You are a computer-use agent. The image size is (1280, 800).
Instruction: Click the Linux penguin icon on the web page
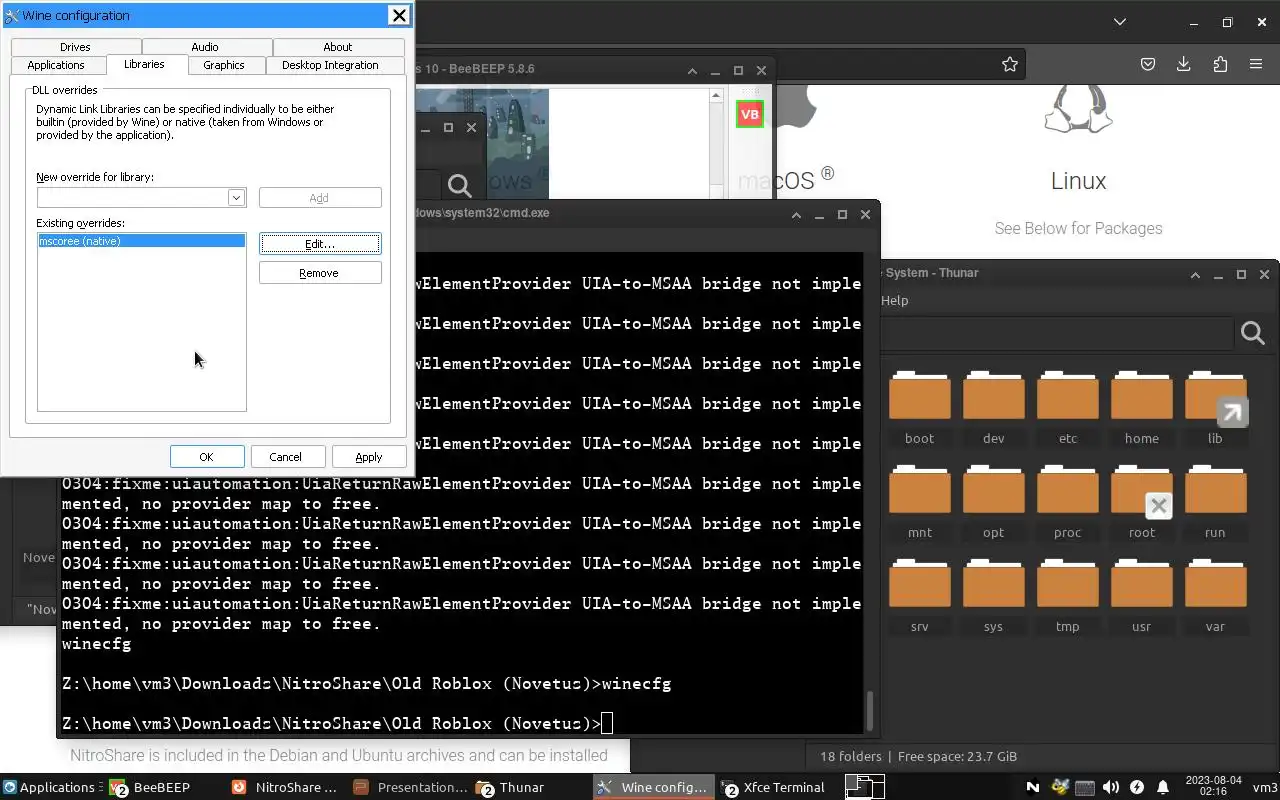(x=1078, y=108)
